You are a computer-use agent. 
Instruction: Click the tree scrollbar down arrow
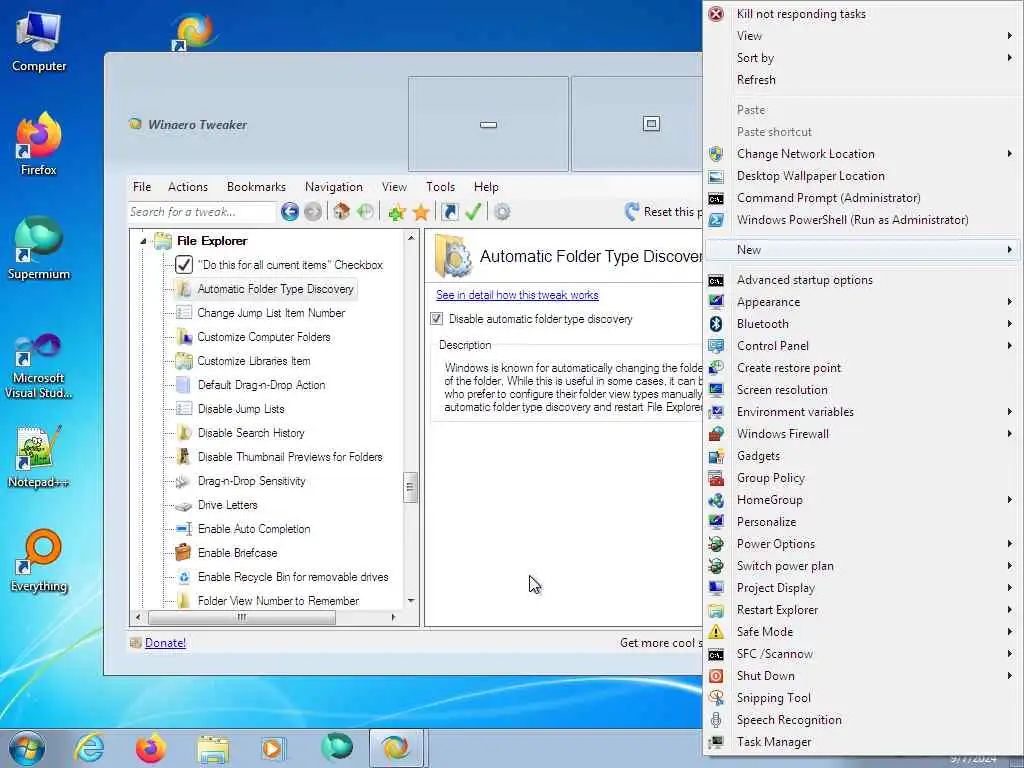tap(411, 601)
